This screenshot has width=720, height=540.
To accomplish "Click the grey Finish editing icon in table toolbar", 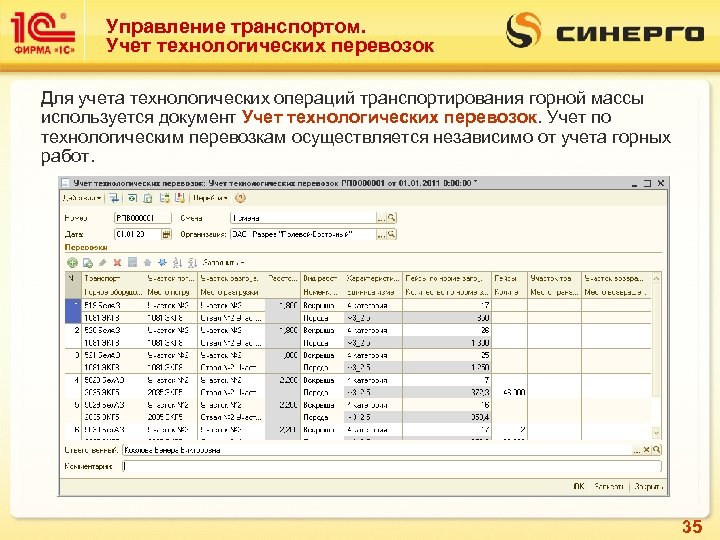I will (x=133, y=263).
